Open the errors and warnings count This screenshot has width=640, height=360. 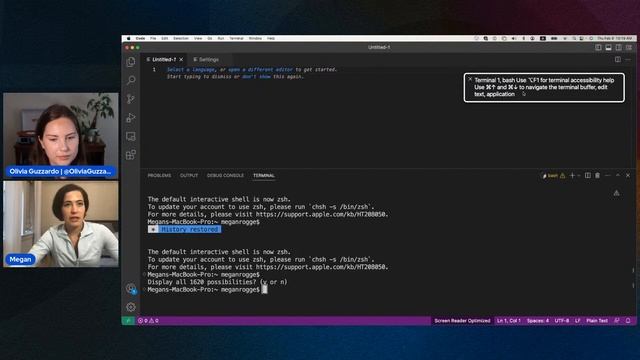(x=148, y=321)
